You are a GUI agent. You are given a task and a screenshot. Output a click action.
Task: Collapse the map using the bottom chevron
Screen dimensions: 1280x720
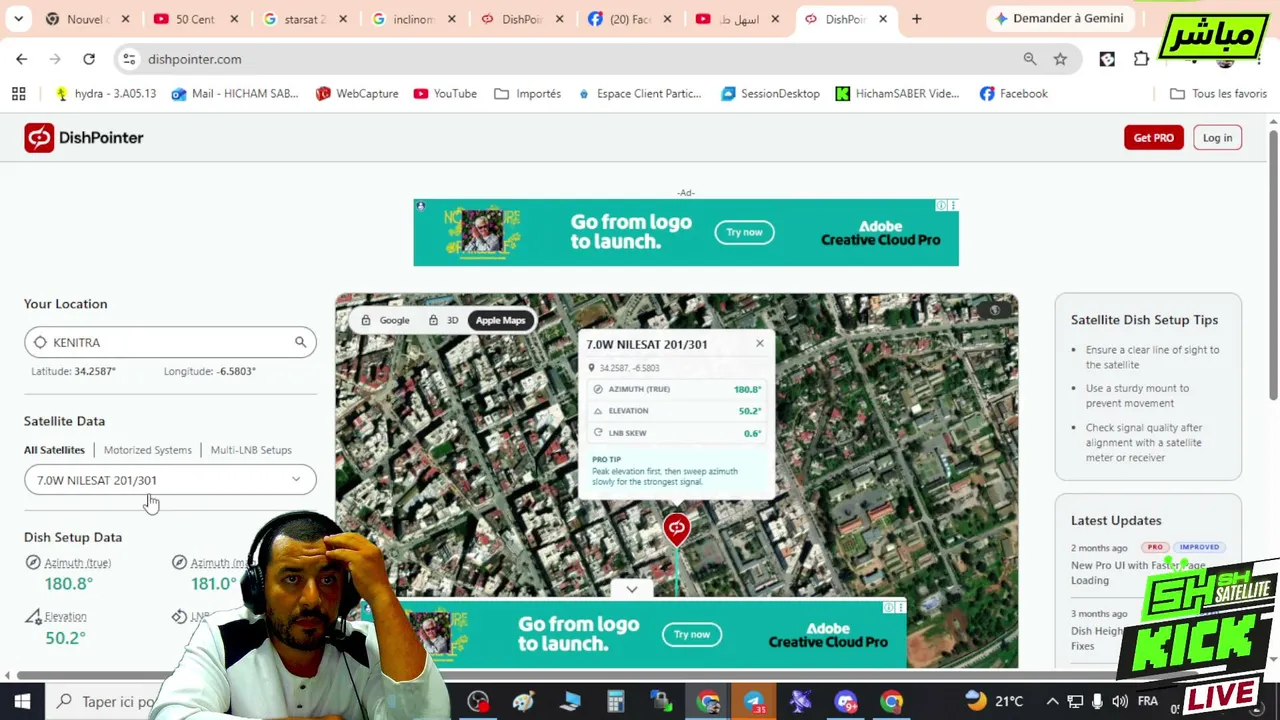[x=632, y=589]
